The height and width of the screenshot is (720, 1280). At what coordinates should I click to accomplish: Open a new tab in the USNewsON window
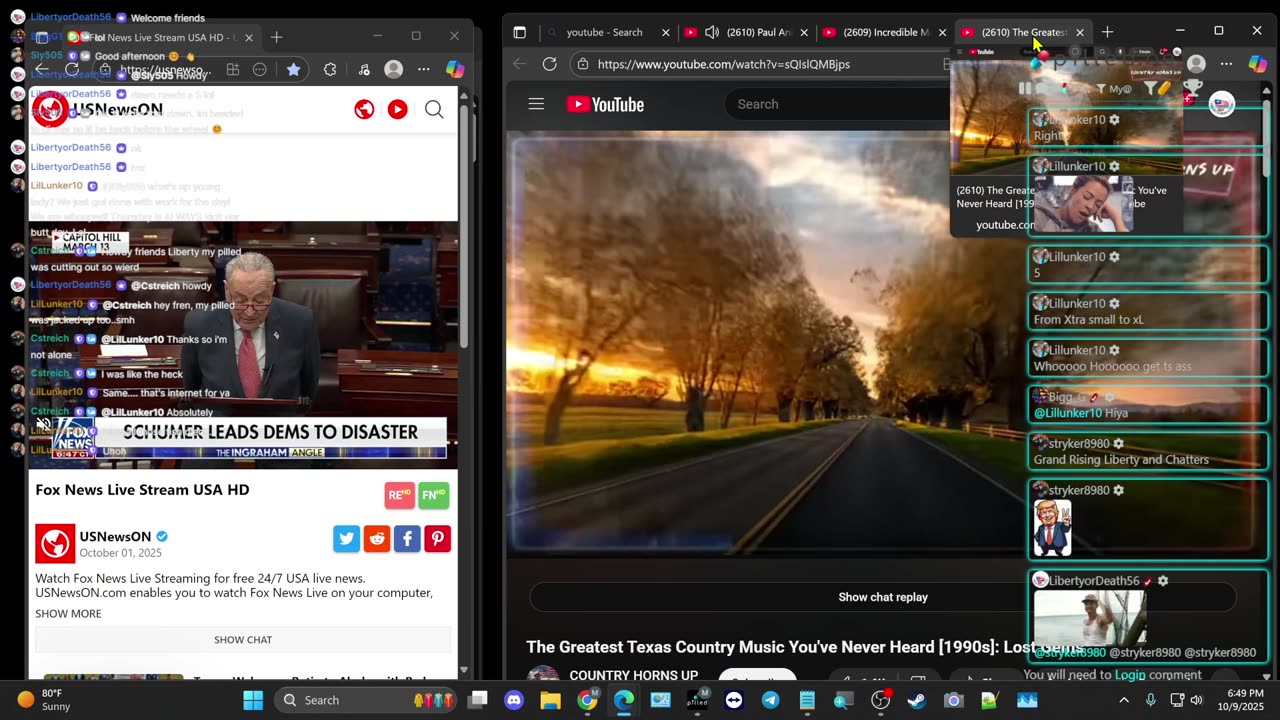[277, 37]
